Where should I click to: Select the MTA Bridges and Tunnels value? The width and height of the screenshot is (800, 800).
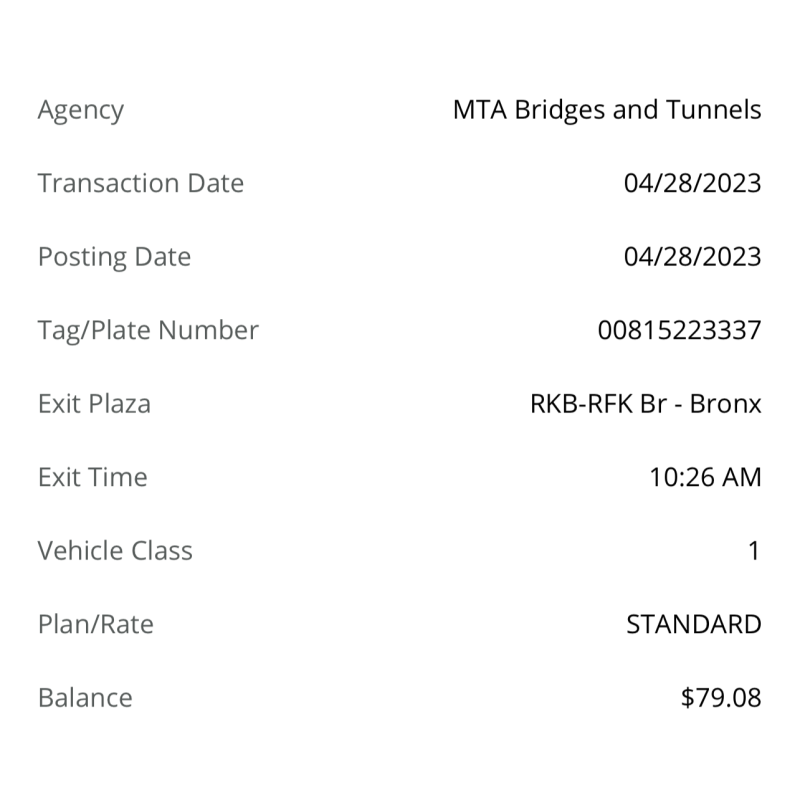[x=607, y=110]
